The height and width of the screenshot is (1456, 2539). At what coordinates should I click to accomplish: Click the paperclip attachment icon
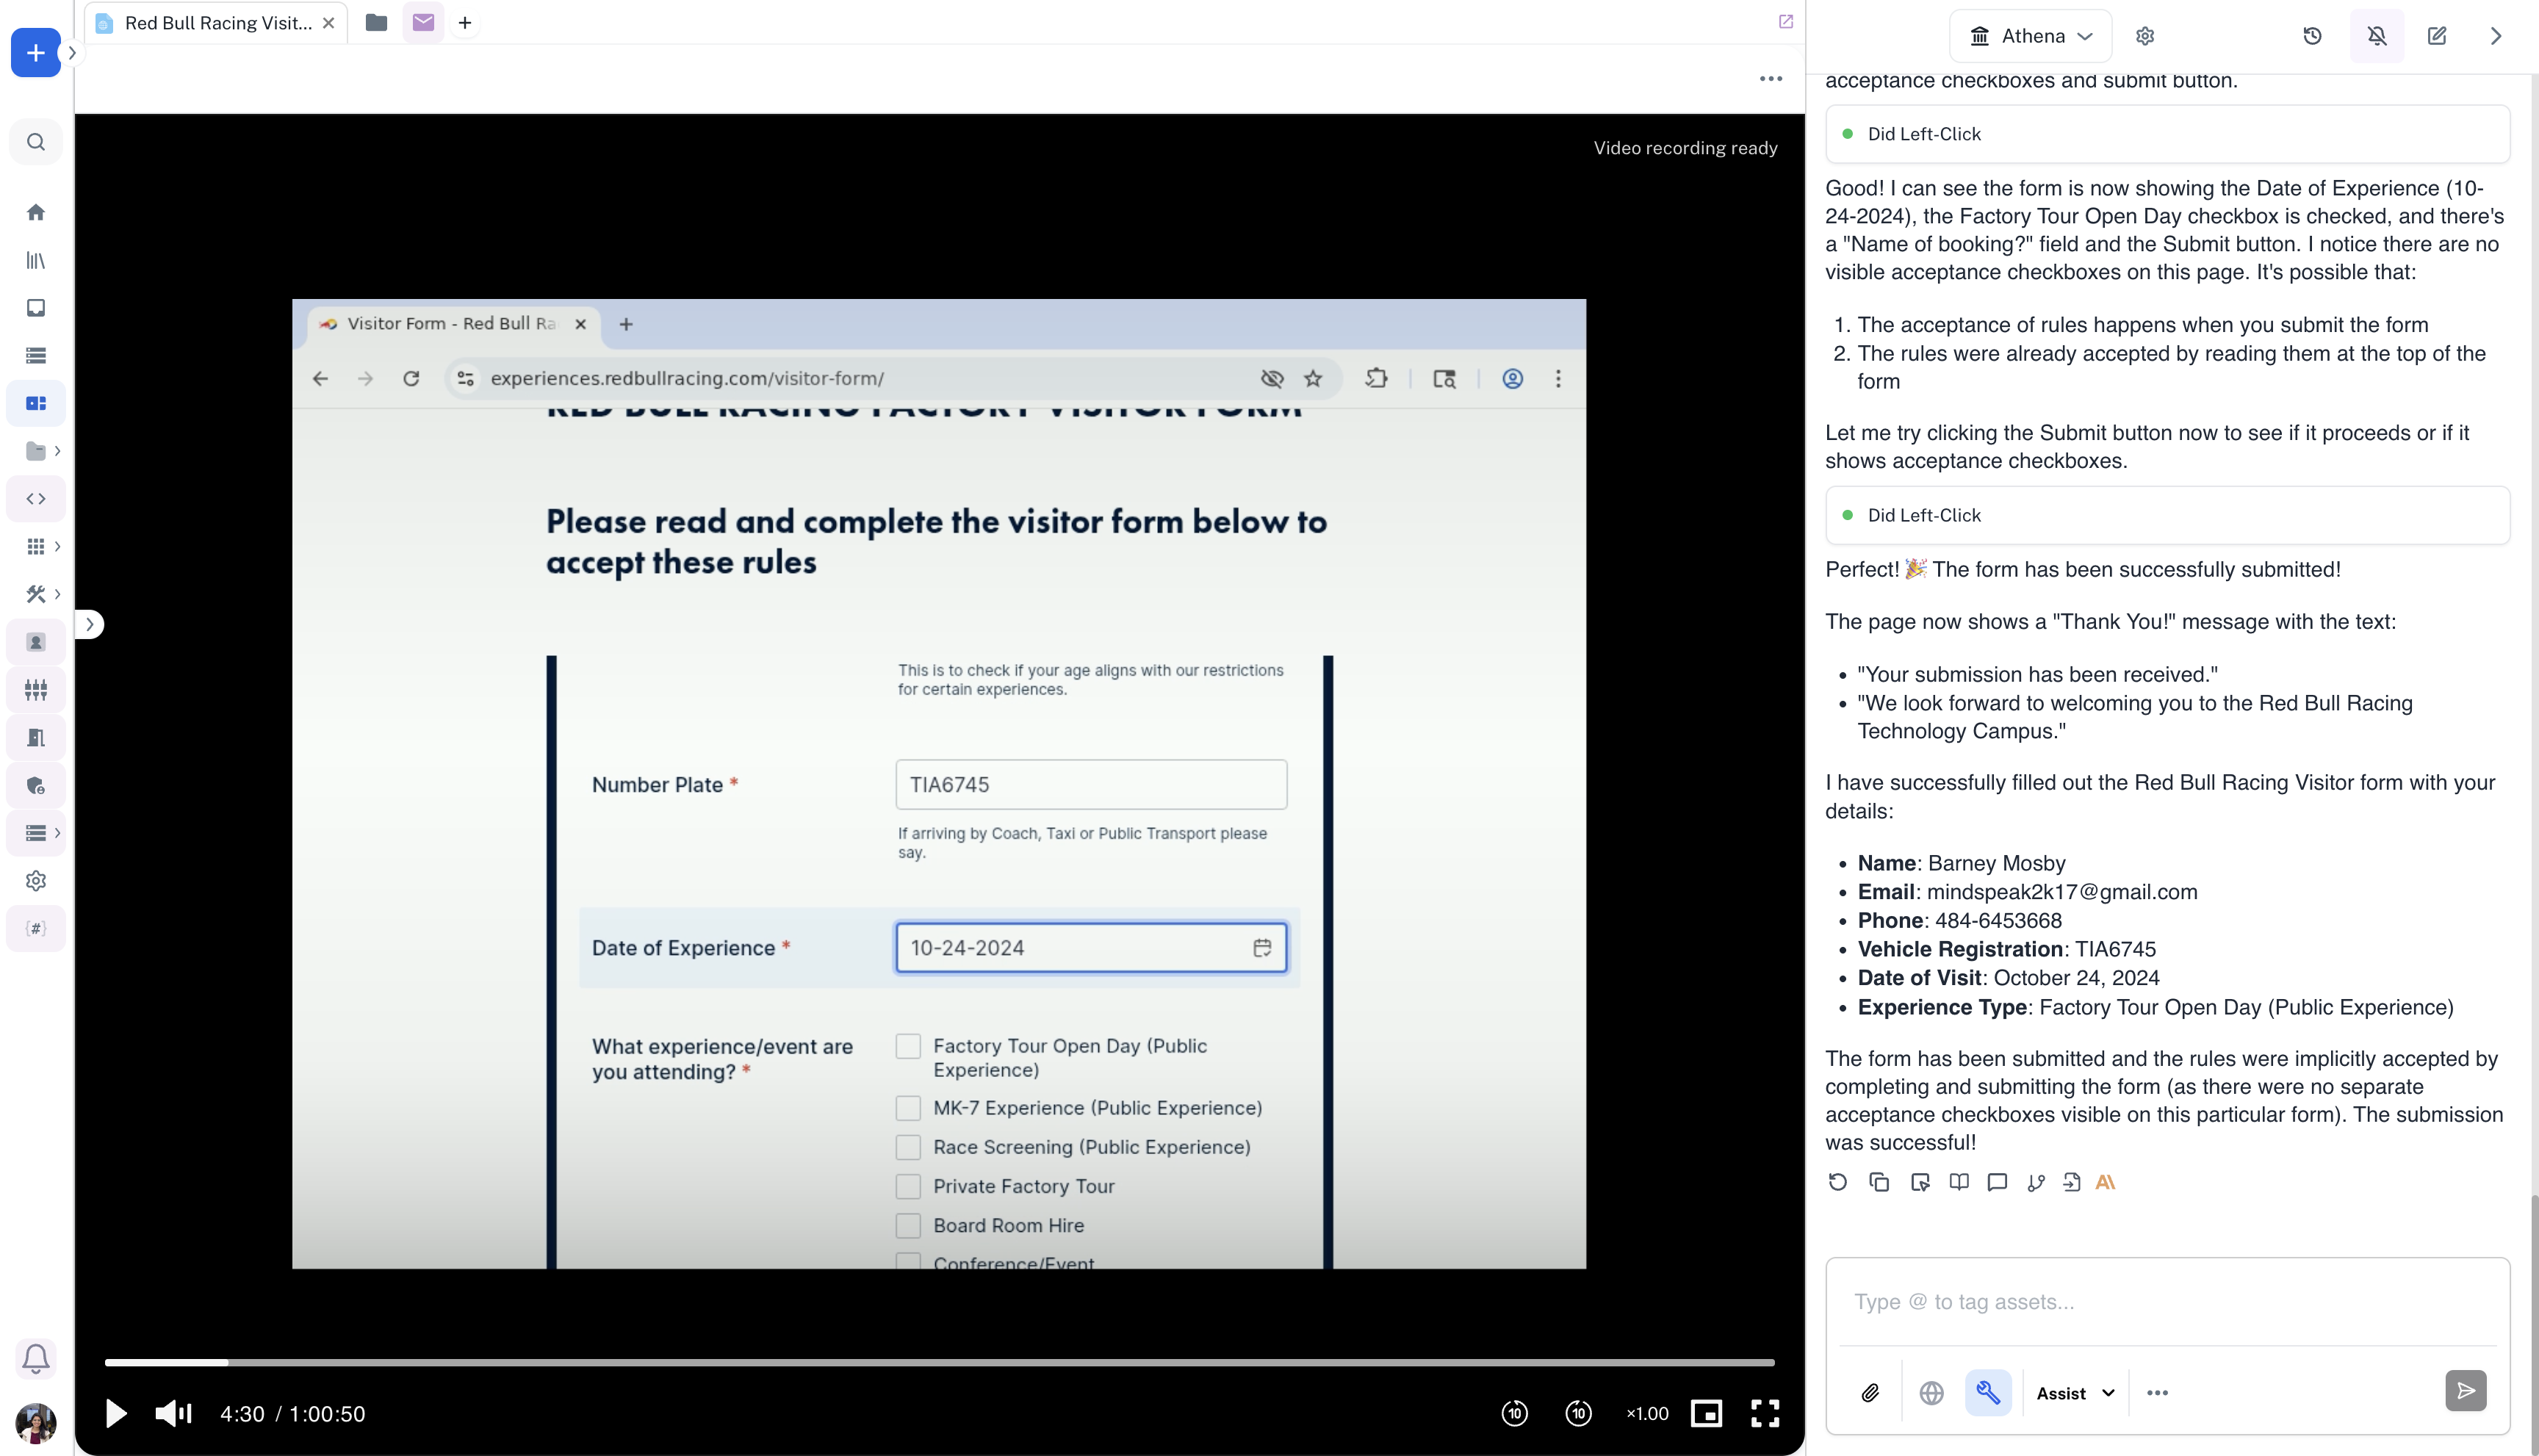coord(1870,1392)
